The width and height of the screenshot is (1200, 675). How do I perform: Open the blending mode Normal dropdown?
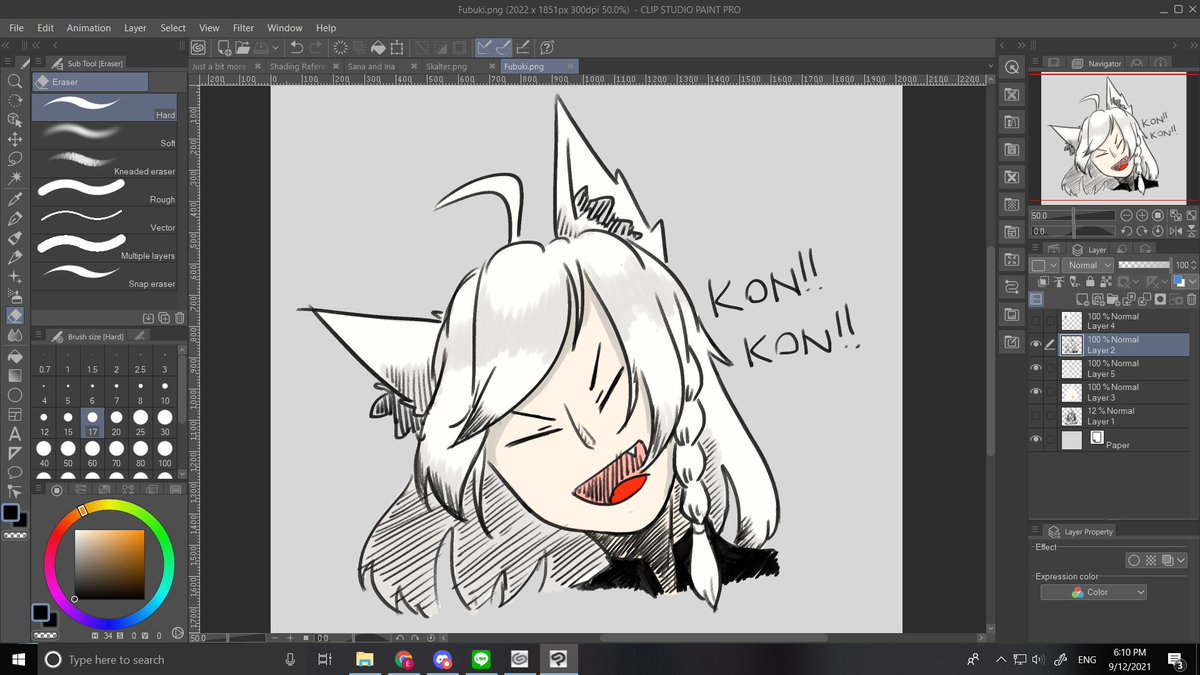(1088, 265)
